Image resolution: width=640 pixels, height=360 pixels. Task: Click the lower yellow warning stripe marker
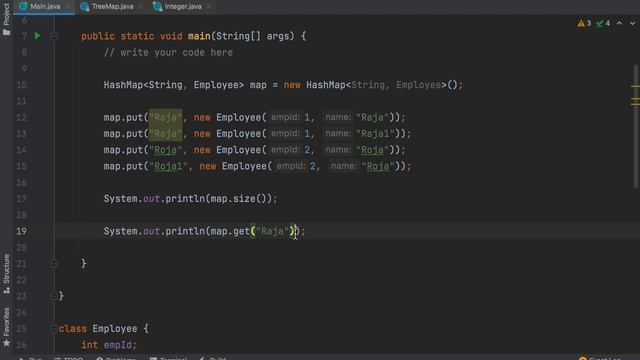tap(635, 105)
